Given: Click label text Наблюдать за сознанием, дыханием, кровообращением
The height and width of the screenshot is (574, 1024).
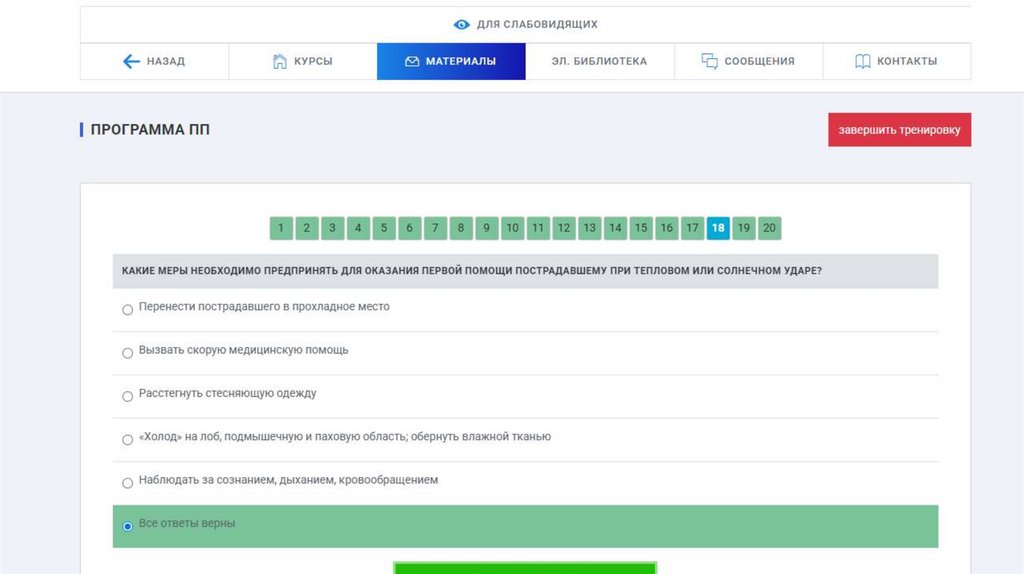Looking at the screenshot, I should 288,480.
